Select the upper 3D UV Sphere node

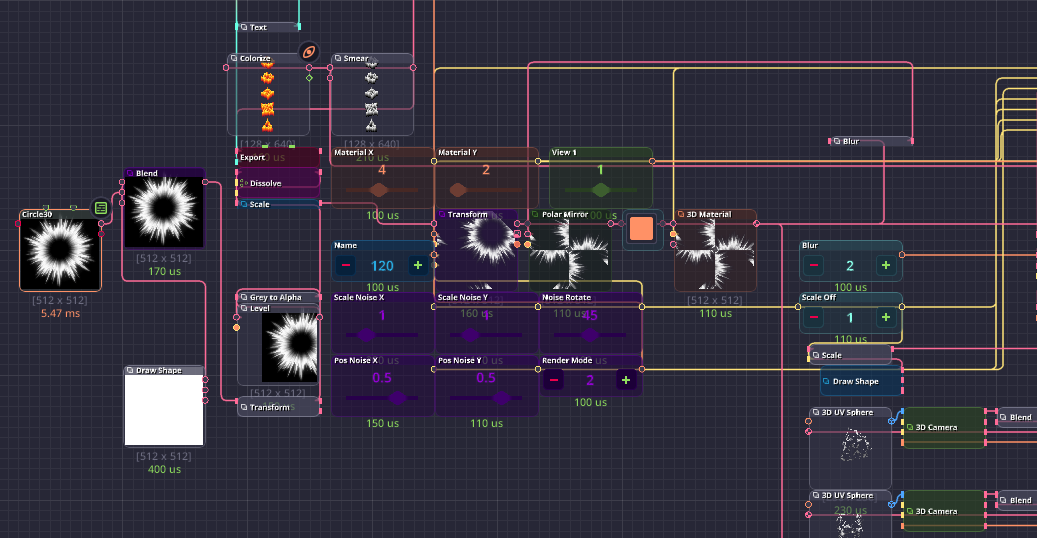(850, 447)
